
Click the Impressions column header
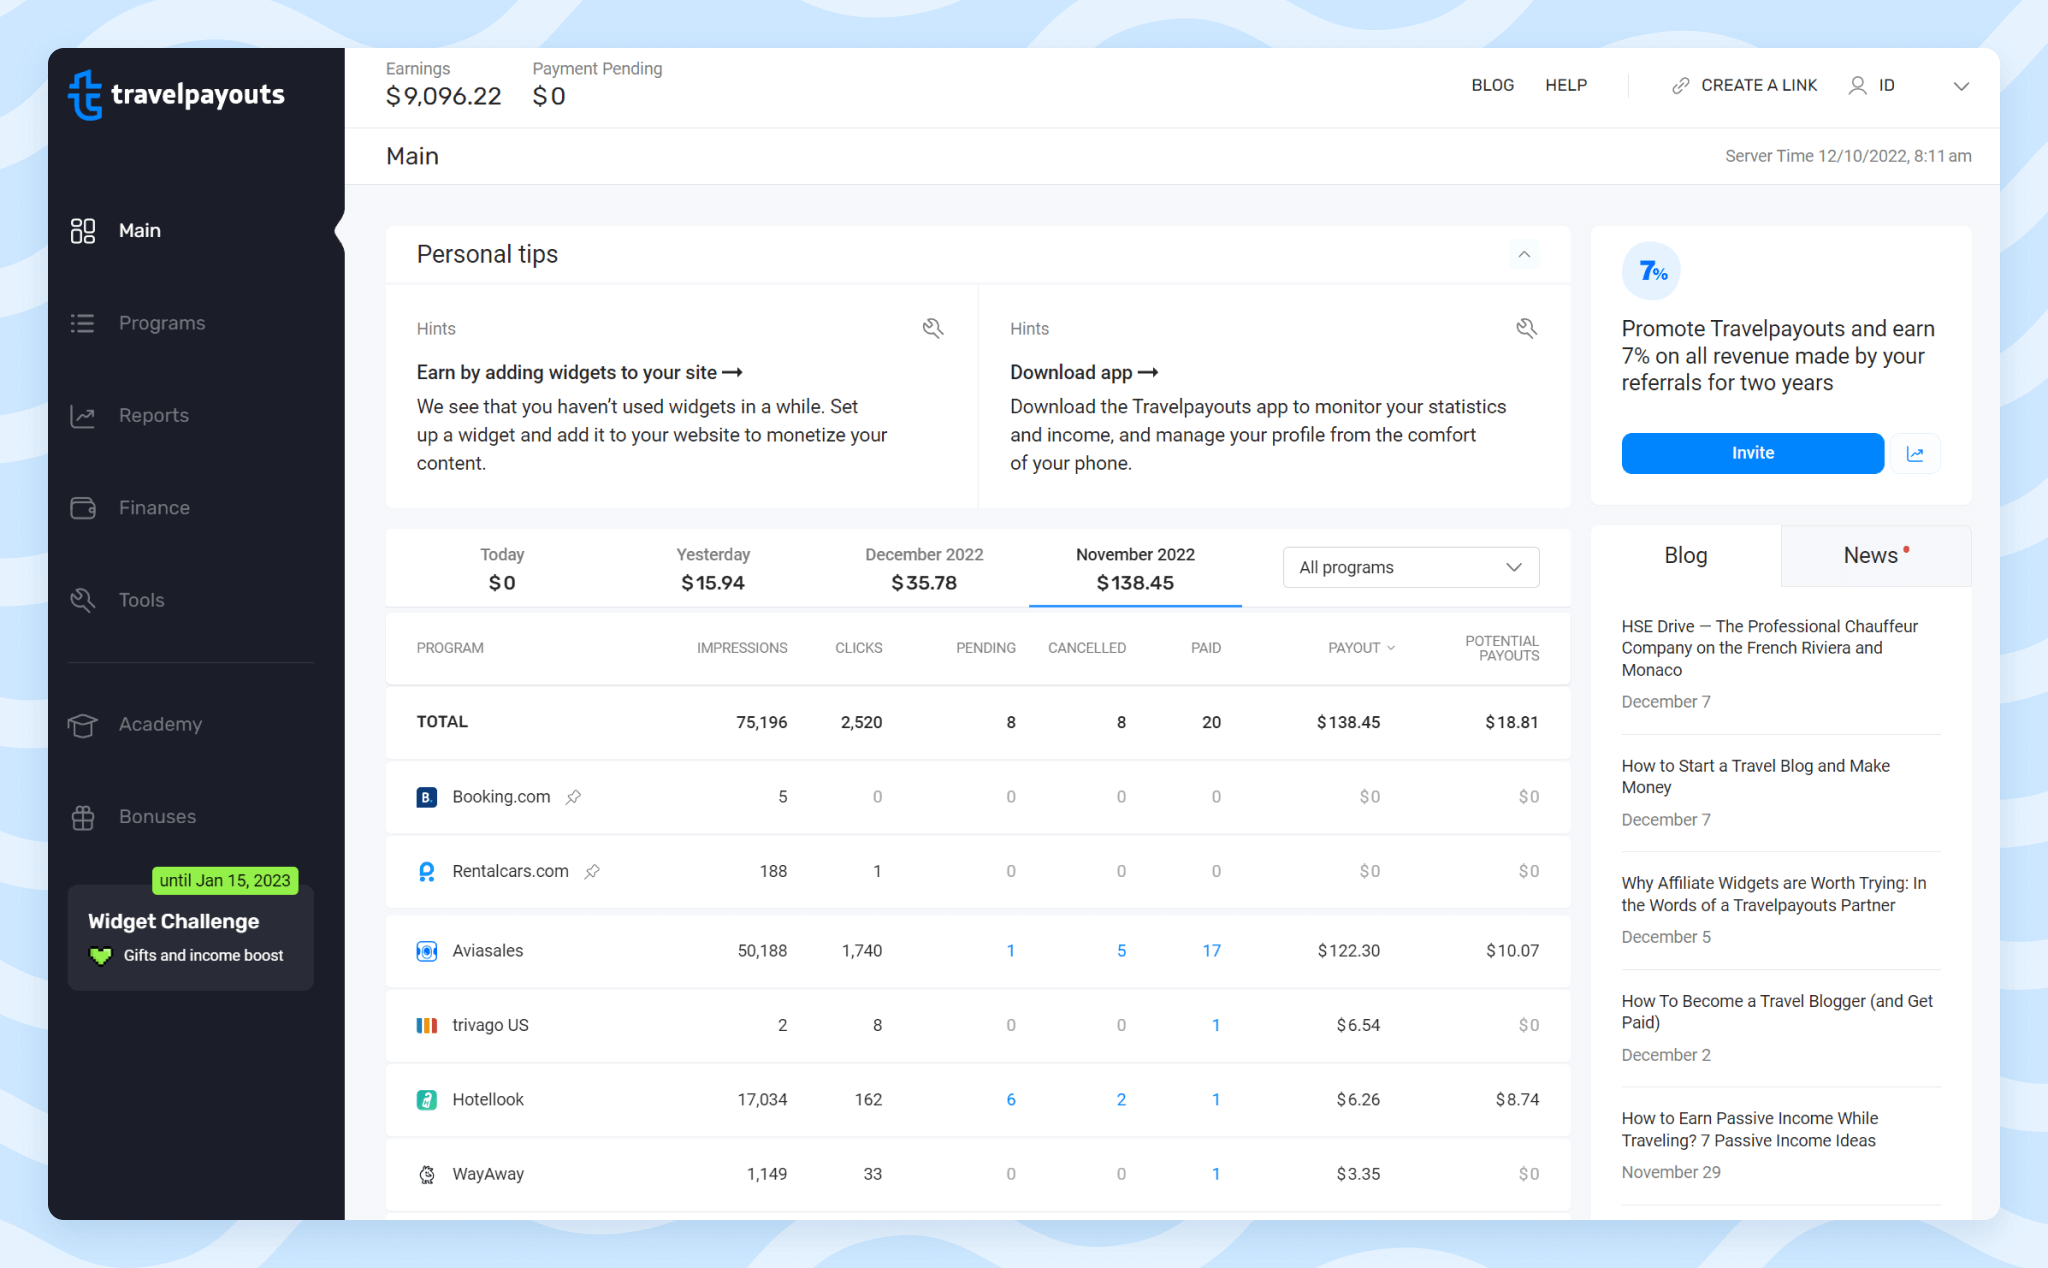(742, 648)
